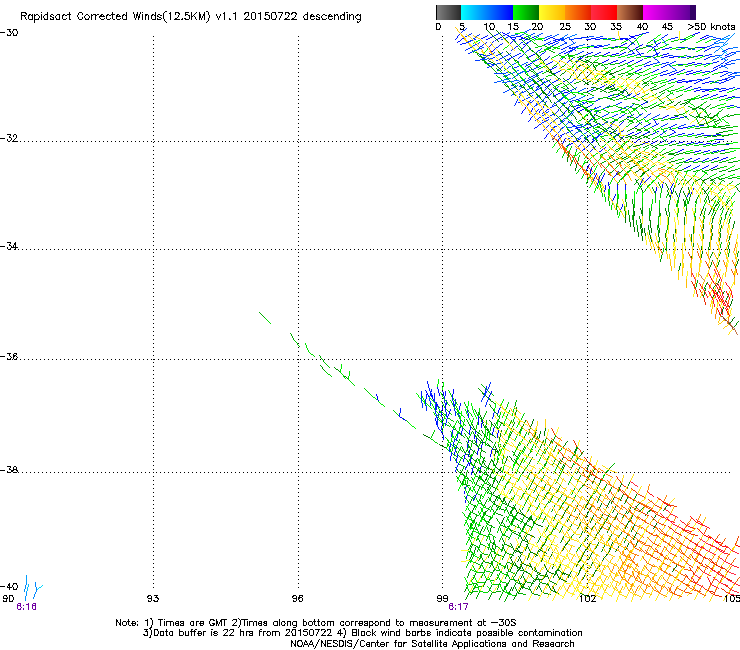This screenshot has width=740, height=650.
Task: Click the longitude label 102
Action: [588, 598]
